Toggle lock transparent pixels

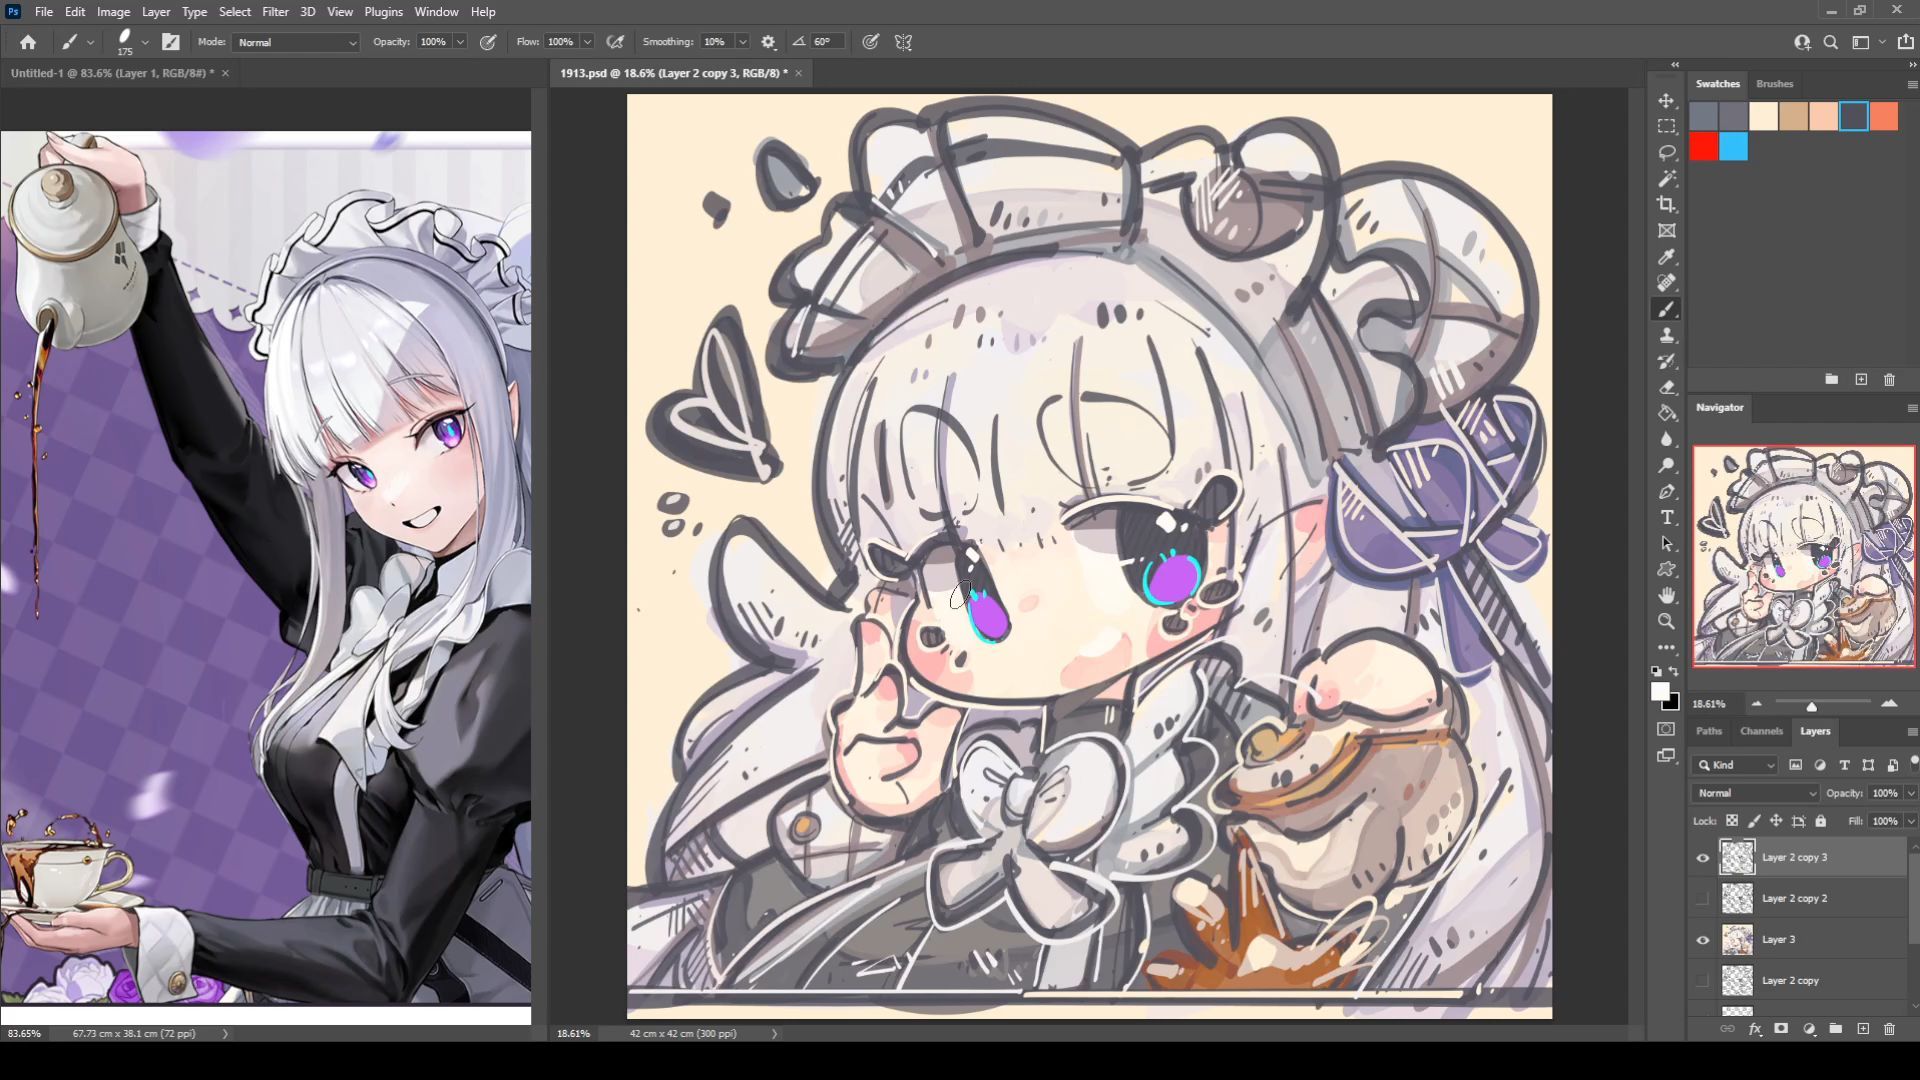coord(1732,821)
